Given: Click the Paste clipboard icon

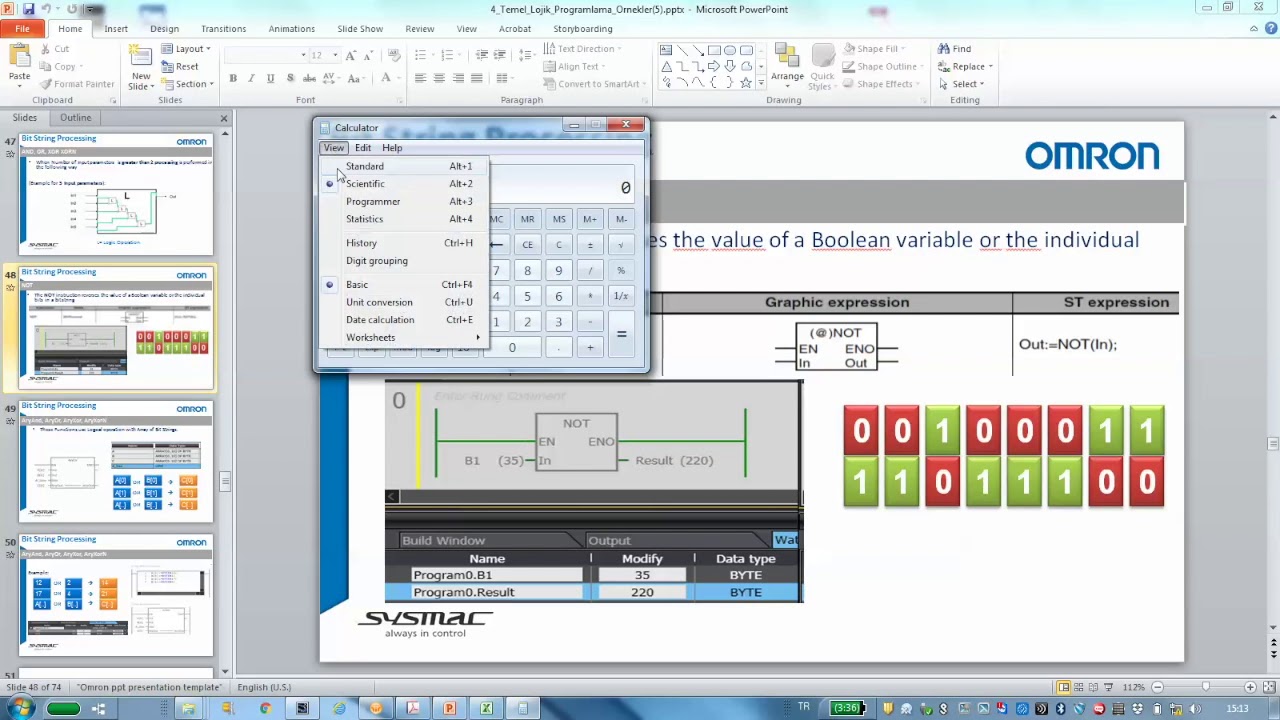Looking at the screenshot, I should pos(19,57).
